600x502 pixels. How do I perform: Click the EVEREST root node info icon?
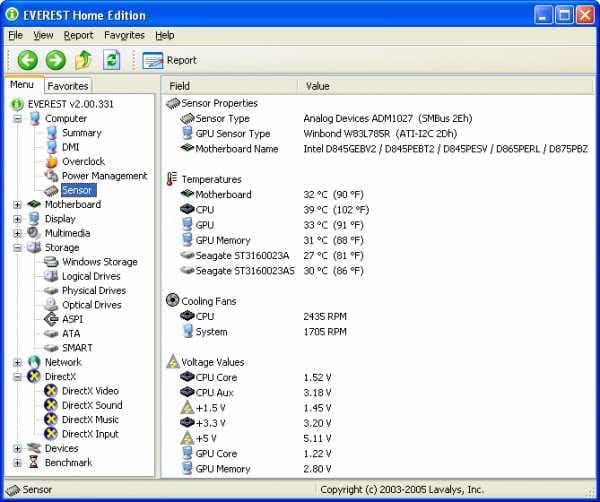pos(17,104)
